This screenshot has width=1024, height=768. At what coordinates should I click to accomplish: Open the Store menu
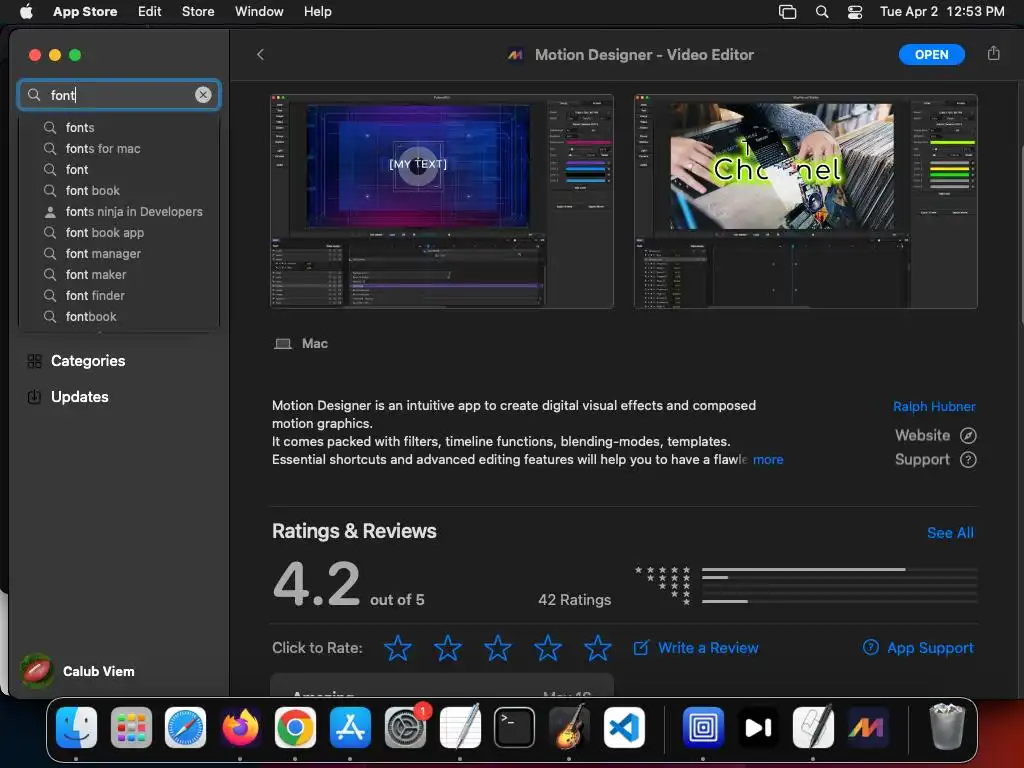pyautogui.click(x=198, y=12)
